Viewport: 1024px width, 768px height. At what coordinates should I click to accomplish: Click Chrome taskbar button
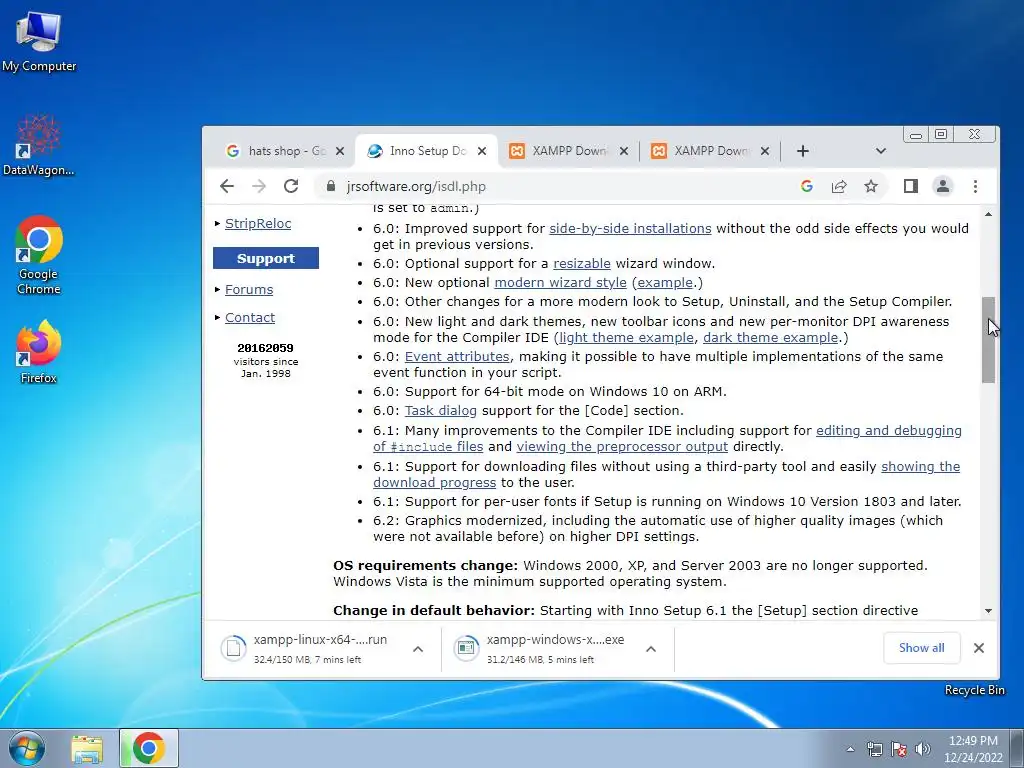(x=148, y=748)
